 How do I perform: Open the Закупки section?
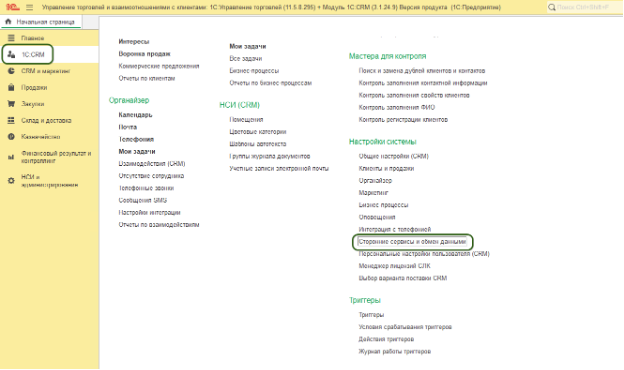33,104
